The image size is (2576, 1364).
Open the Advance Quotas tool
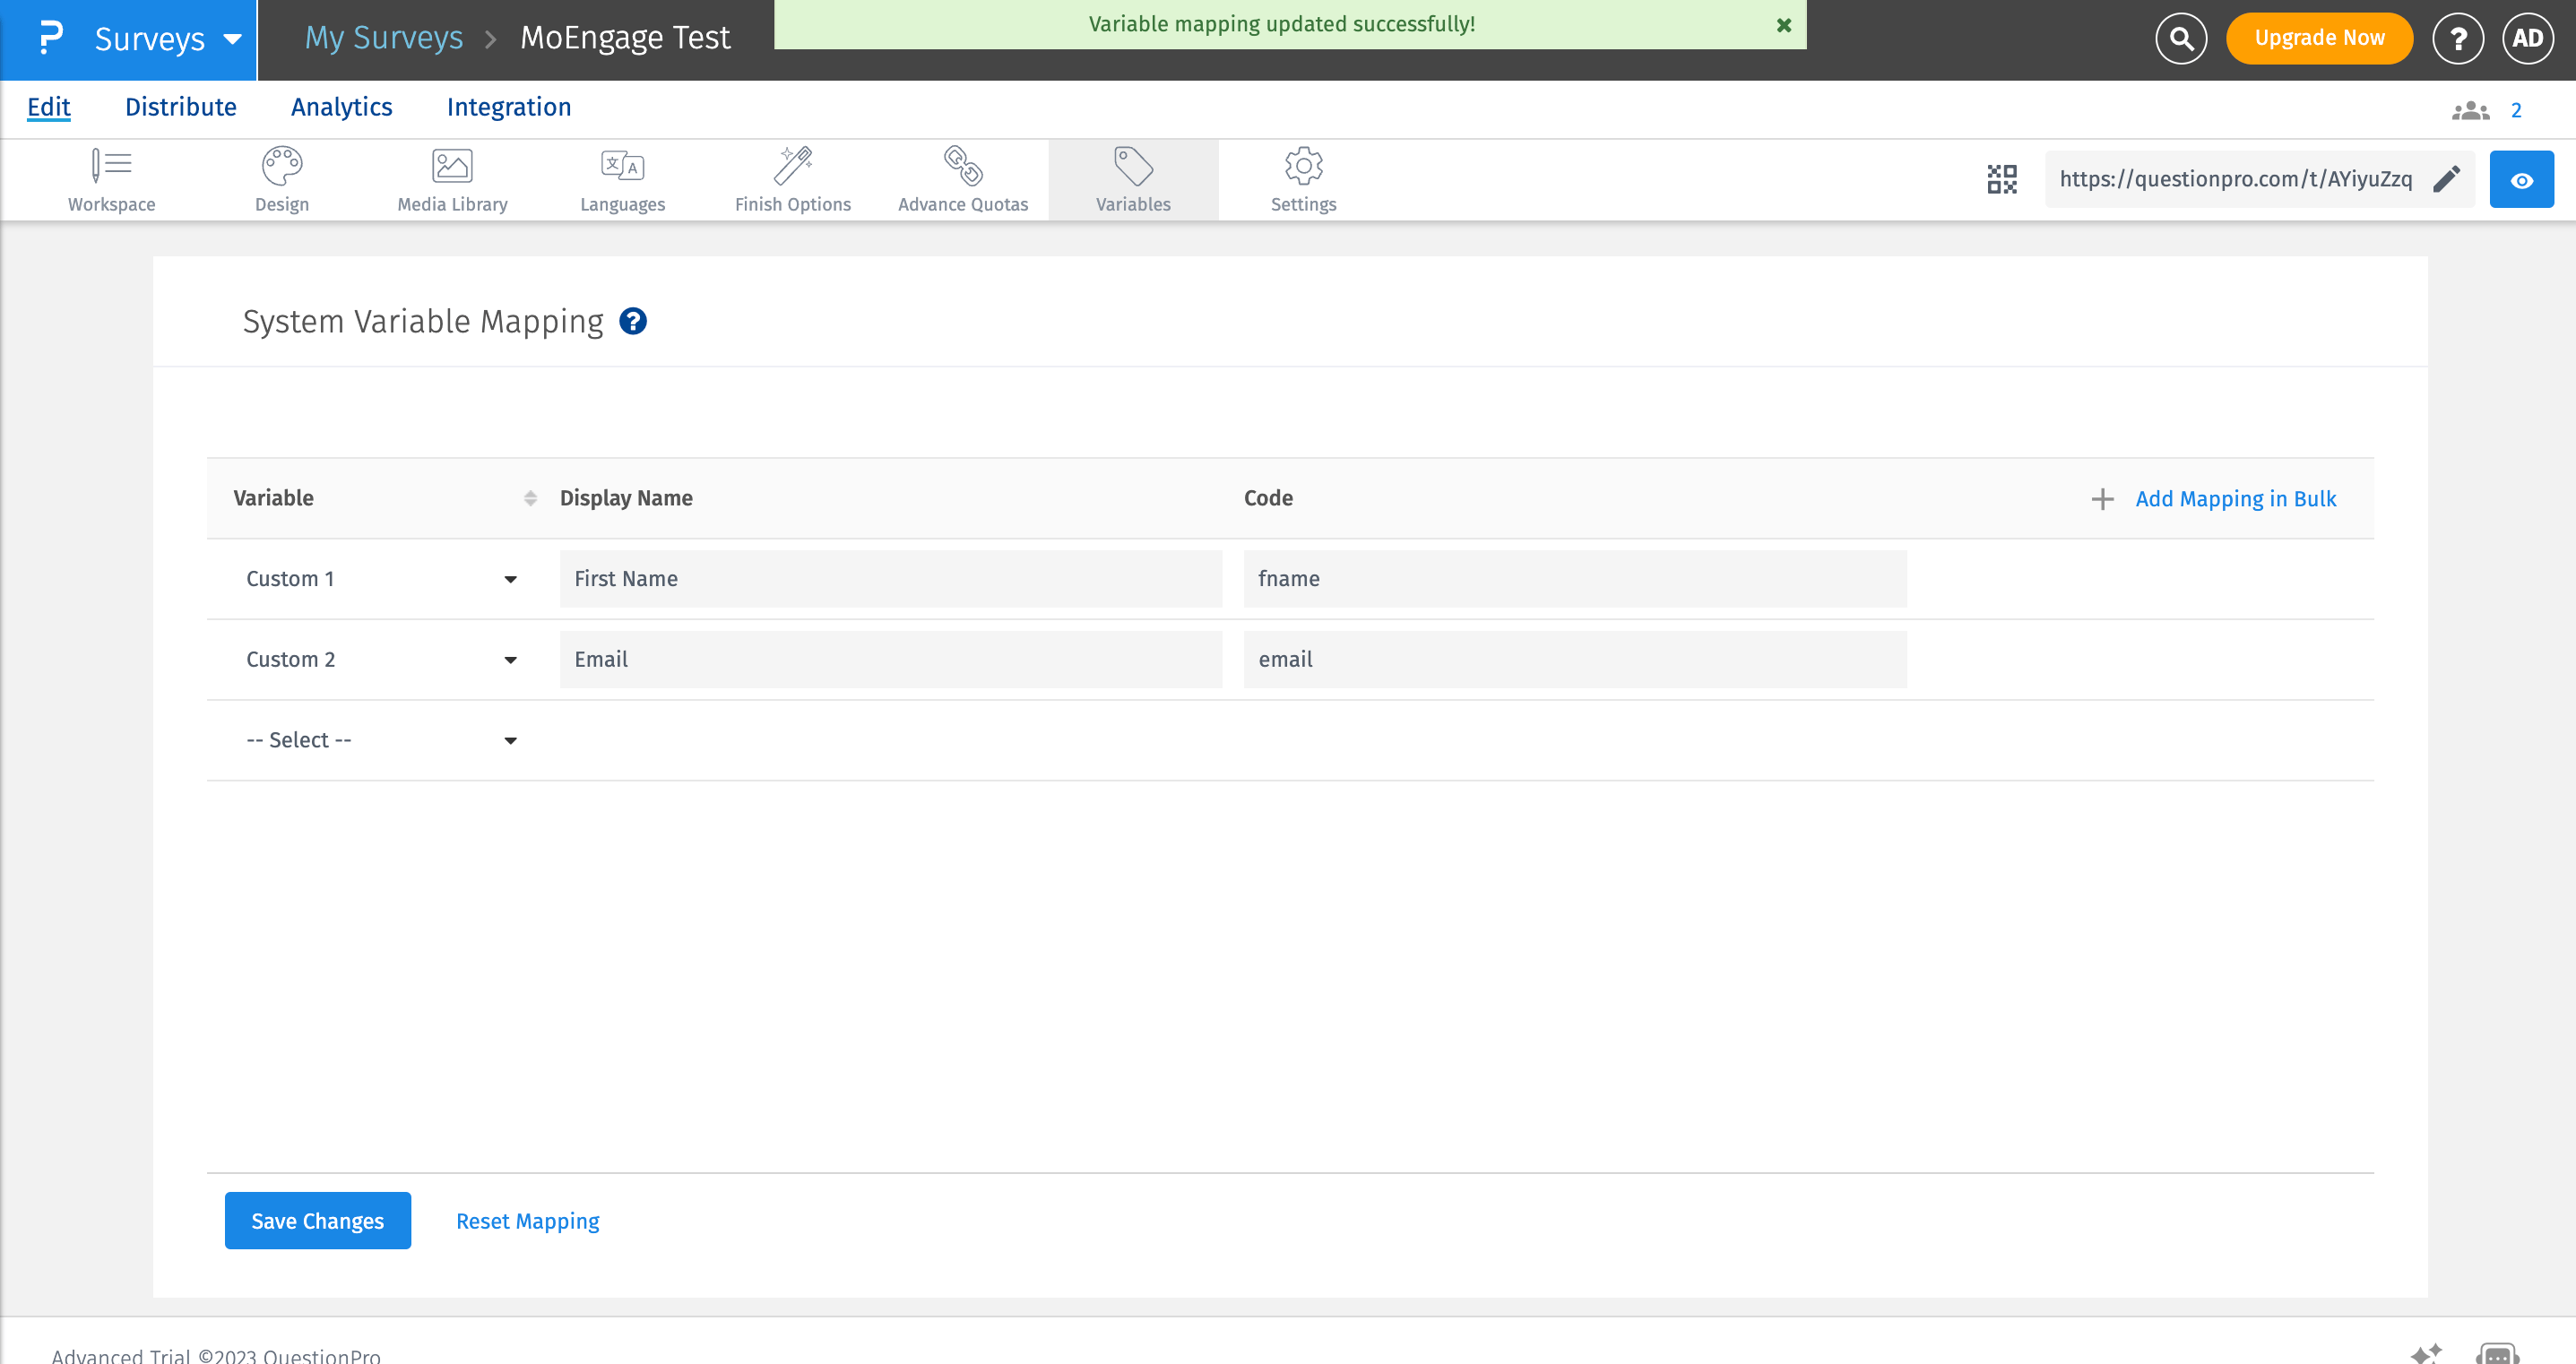[x=962, y=180]
